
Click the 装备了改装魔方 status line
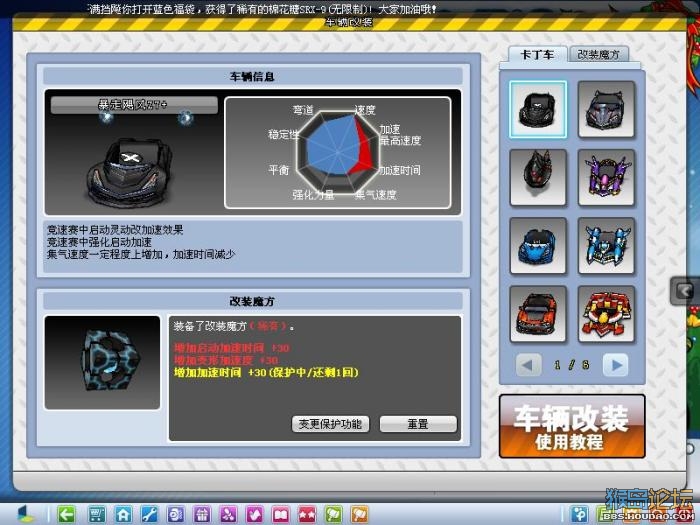tap(233, 326)
